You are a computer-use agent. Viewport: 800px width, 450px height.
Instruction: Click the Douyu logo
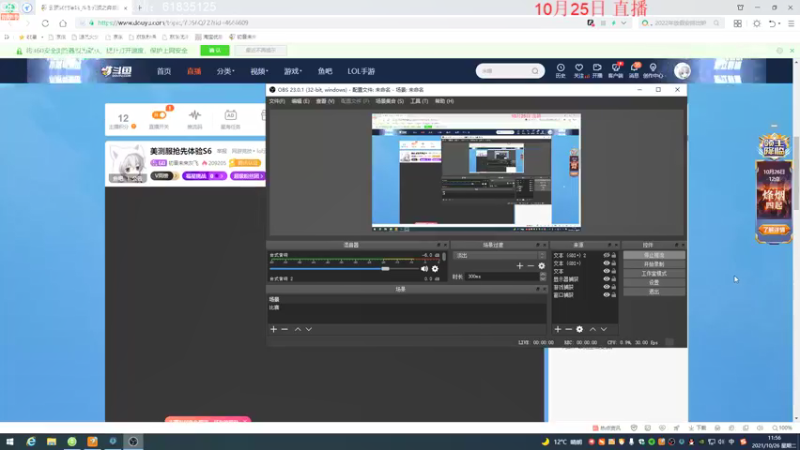click(x=117, y=71)
